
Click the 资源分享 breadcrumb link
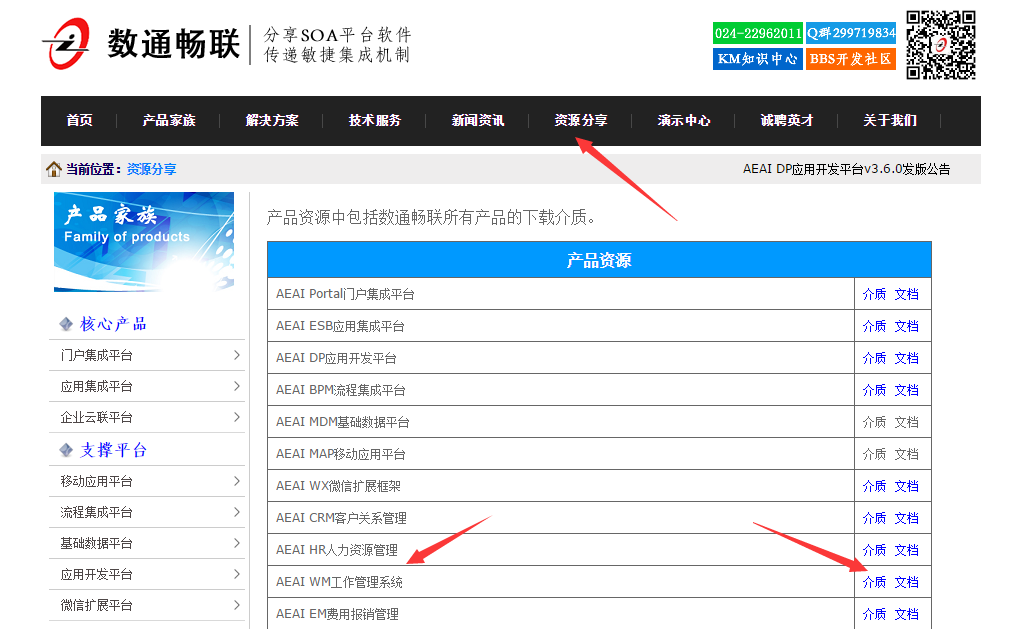[x=151, y=170]
